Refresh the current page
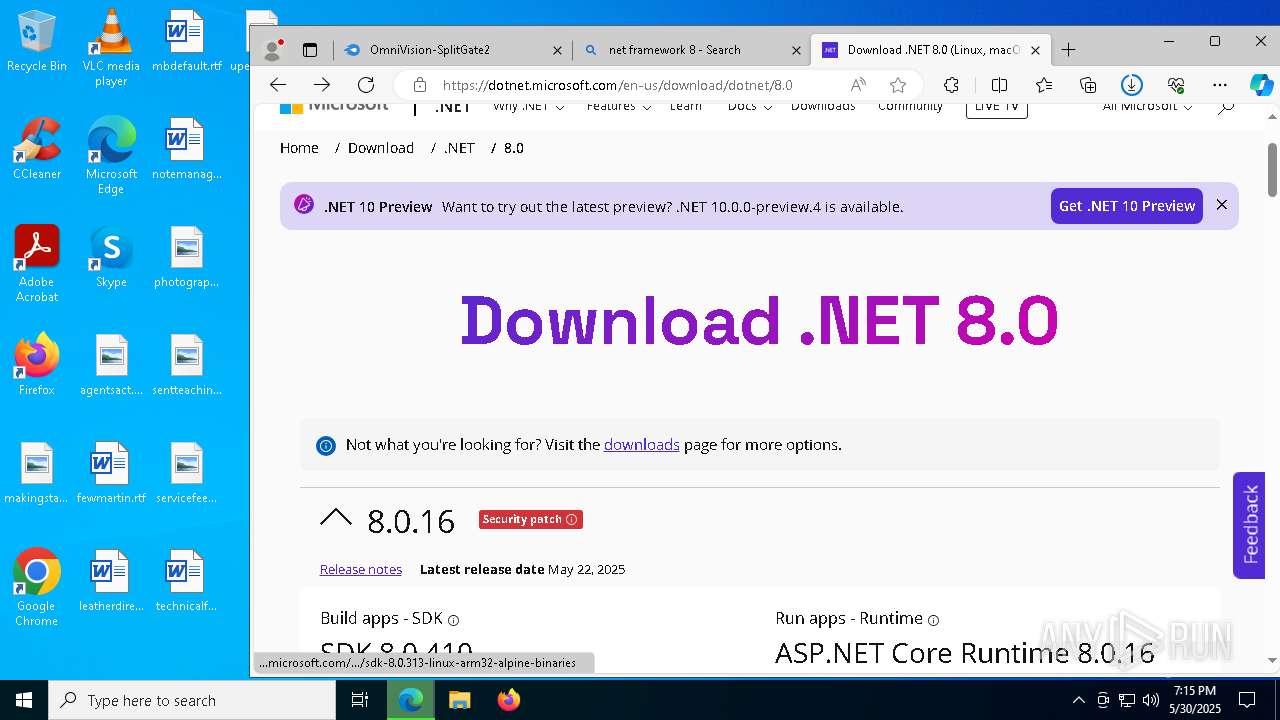 point(366,85)
